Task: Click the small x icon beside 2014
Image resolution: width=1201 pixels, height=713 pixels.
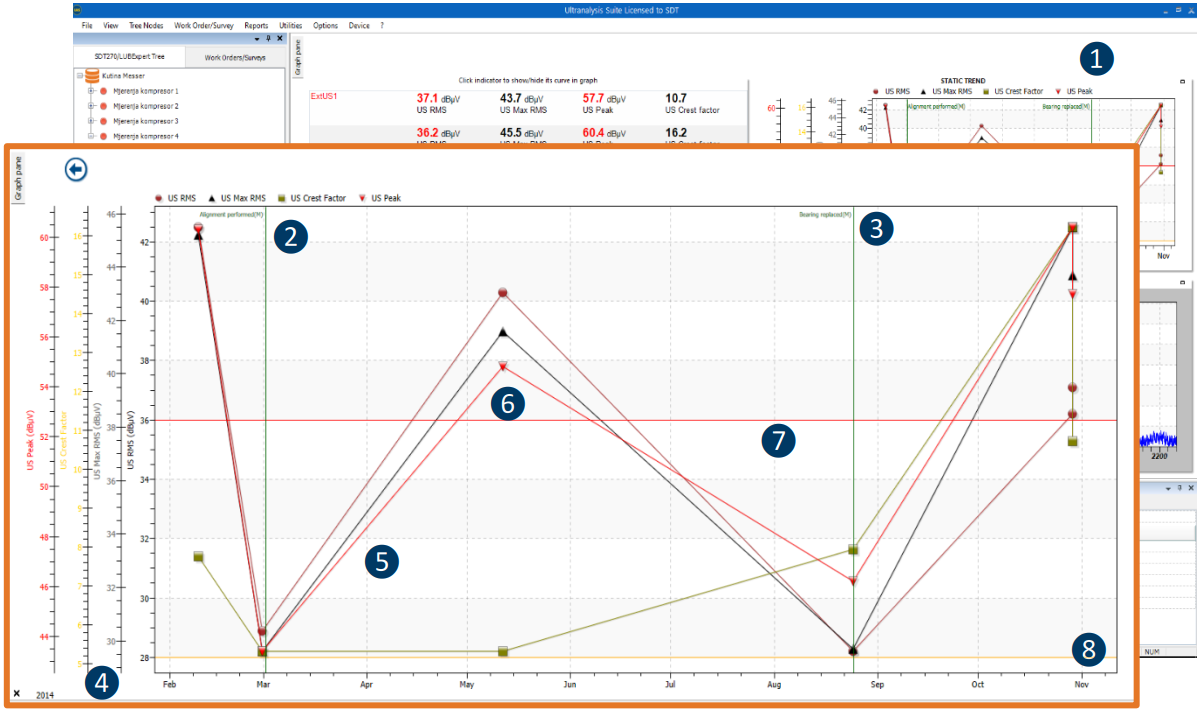Action: tap(17, 693)
